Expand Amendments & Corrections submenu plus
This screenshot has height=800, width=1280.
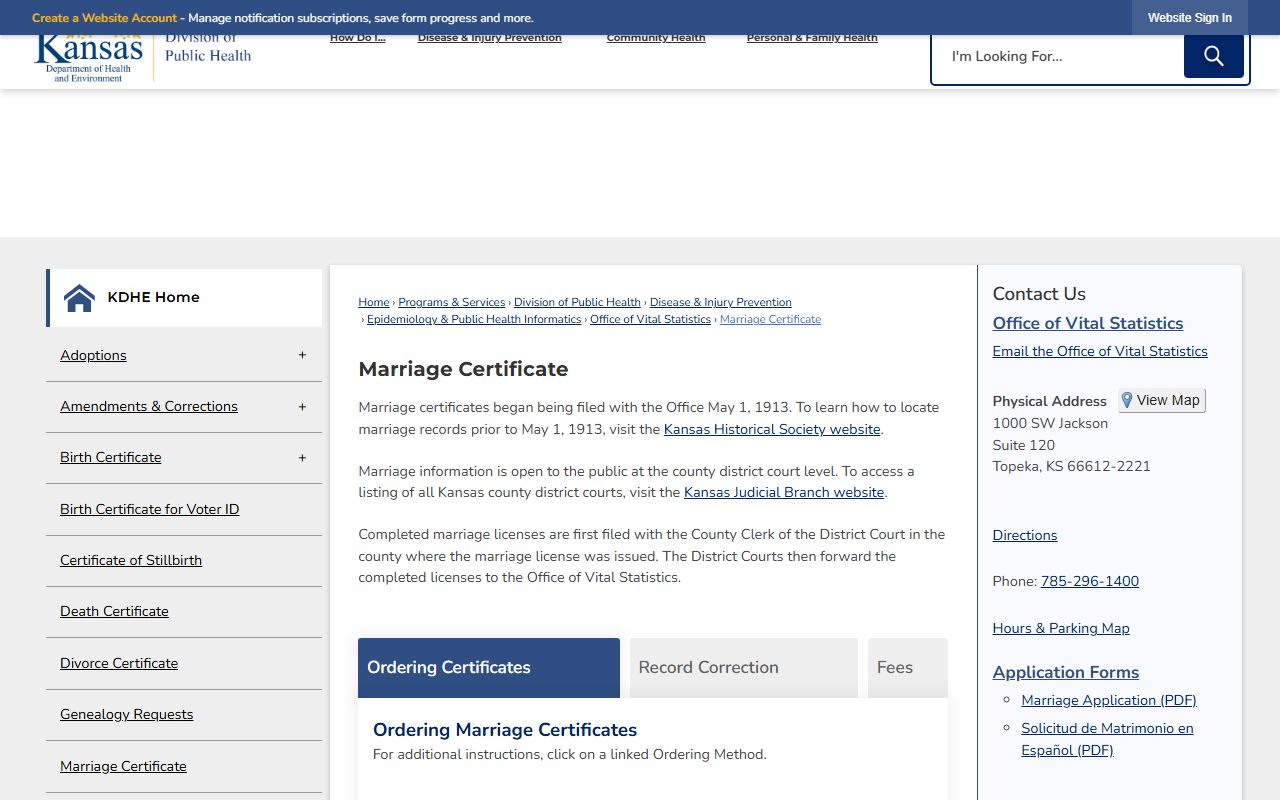302,407
